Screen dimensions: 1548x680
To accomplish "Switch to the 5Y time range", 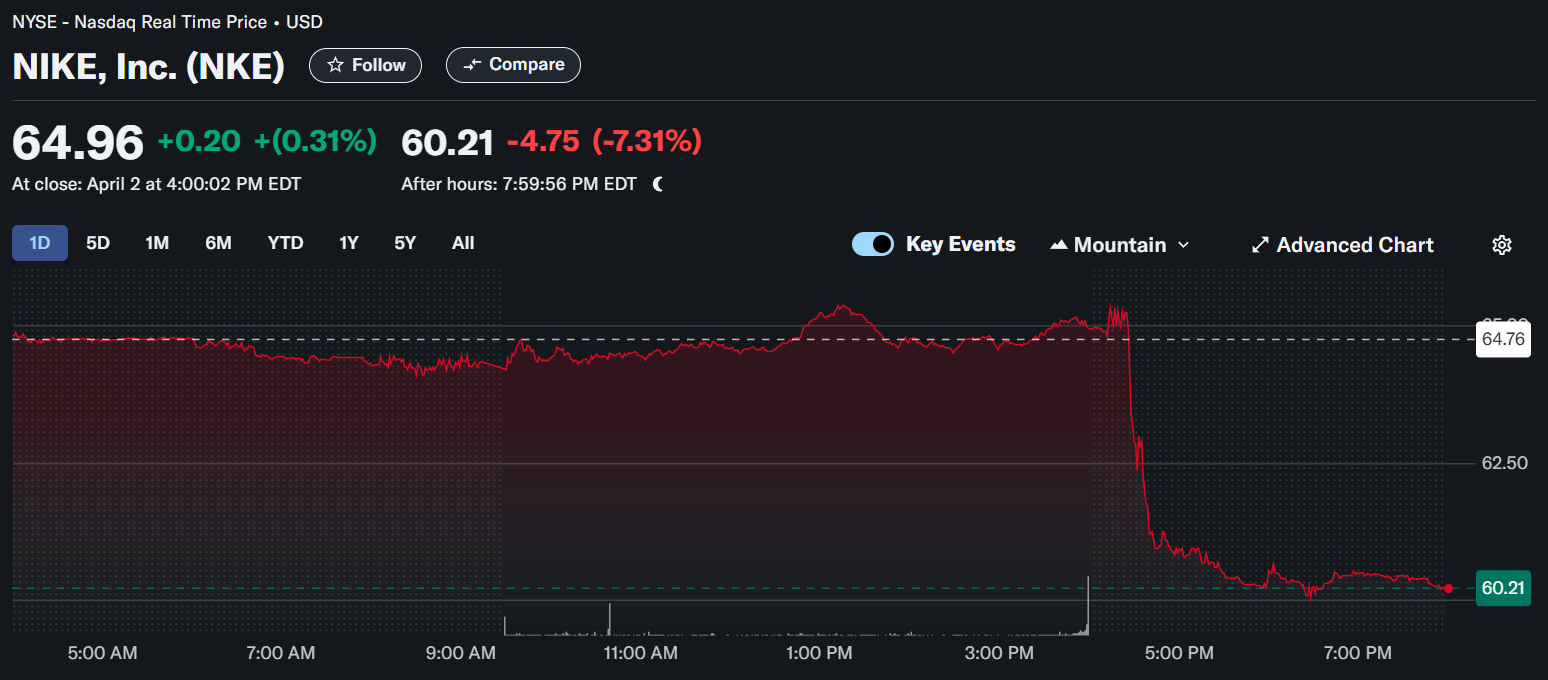I will click(405, 243).
